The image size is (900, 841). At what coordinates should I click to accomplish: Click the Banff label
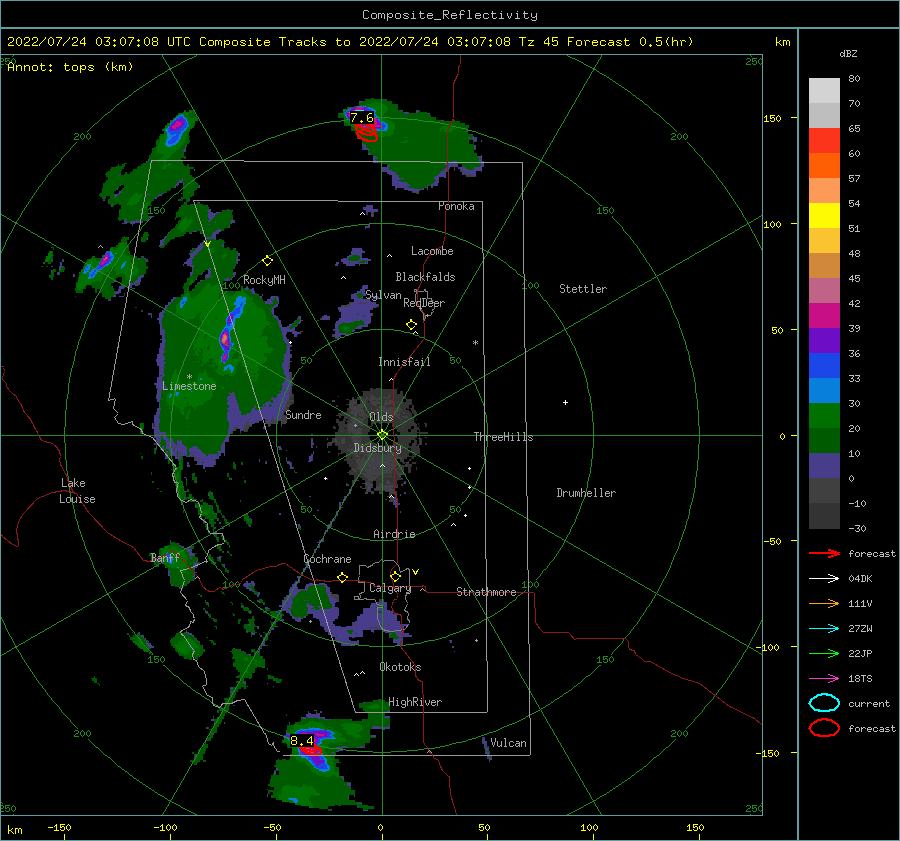click(x=165, y=557)
